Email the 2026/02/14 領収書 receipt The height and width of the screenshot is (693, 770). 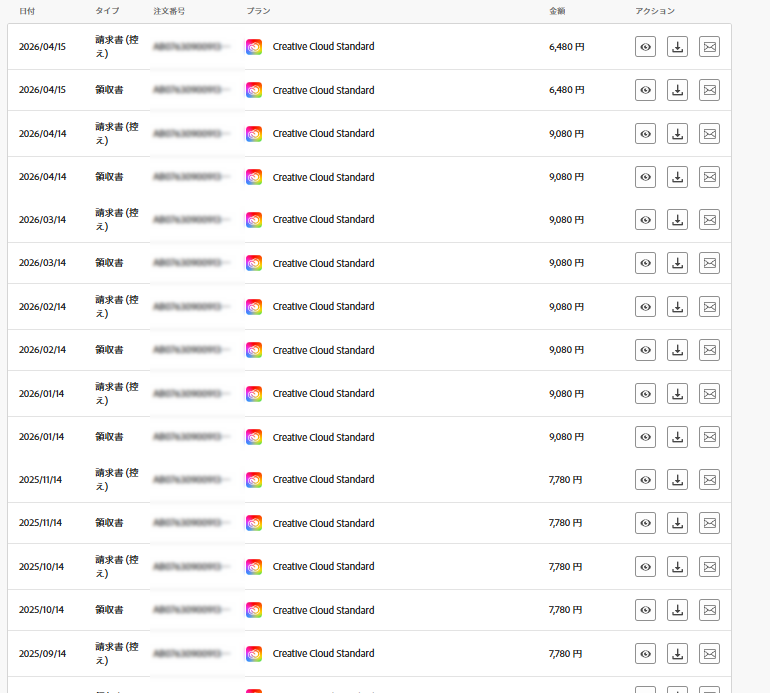[x=710, y=350]
